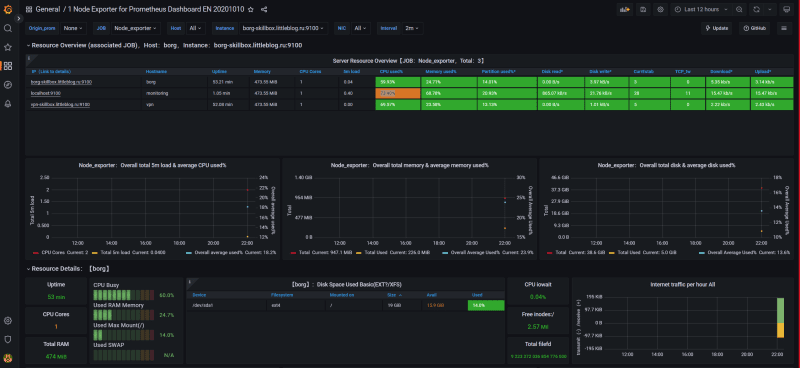Refresh the dashboard with the refresh icon

(756, 9)
